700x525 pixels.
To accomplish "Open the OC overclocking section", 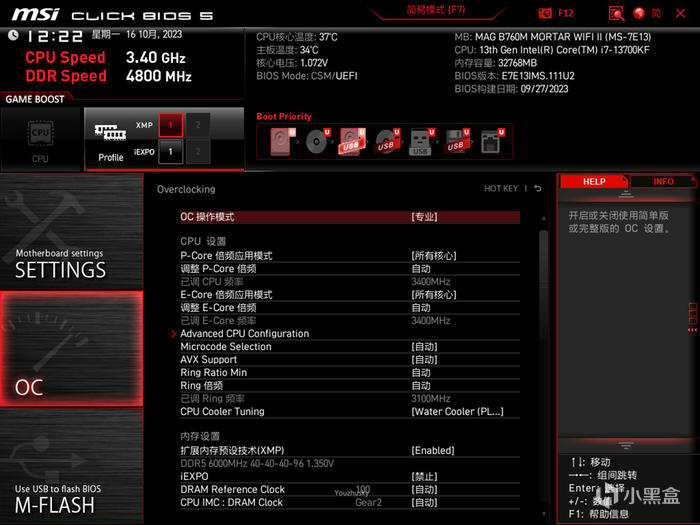I will 71,349.
